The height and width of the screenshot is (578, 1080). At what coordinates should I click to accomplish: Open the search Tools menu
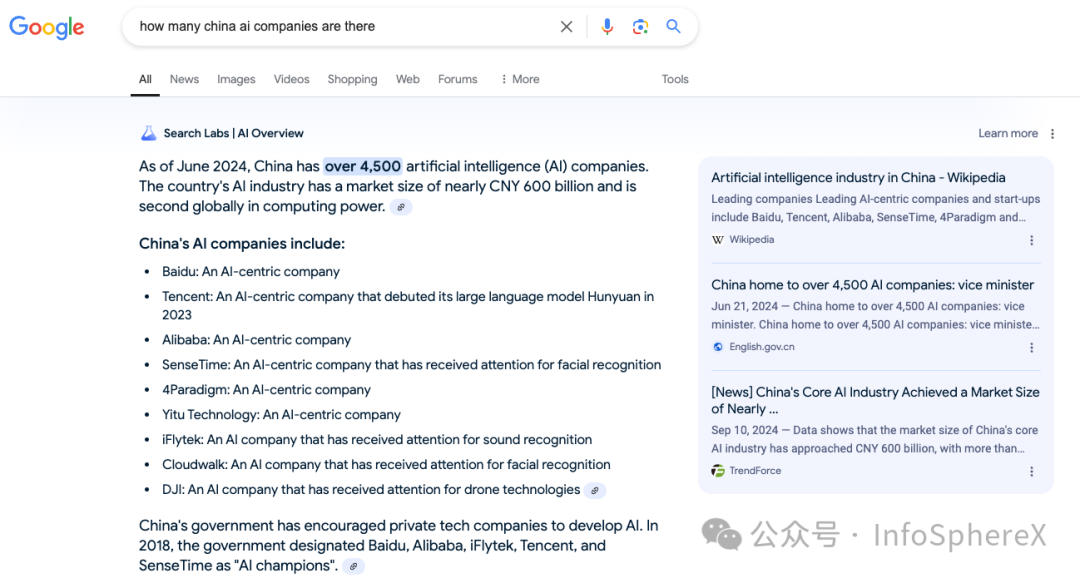point(675,79)
